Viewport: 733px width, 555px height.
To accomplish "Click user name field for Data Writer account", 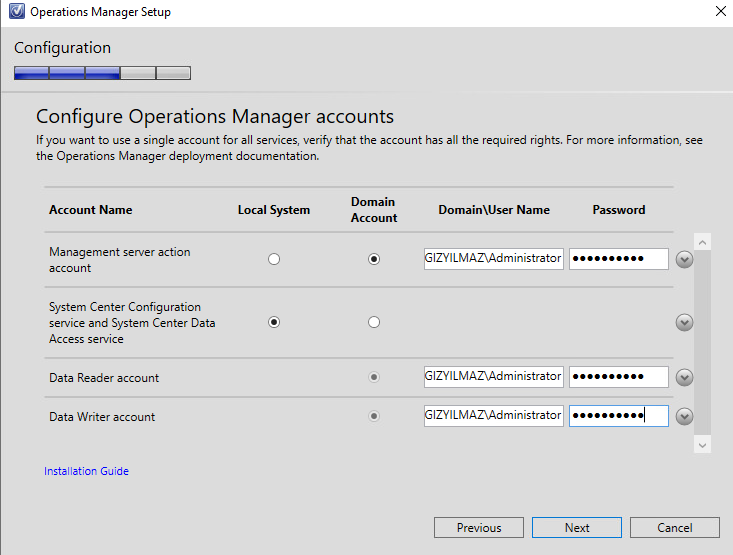I will [494, 416].
